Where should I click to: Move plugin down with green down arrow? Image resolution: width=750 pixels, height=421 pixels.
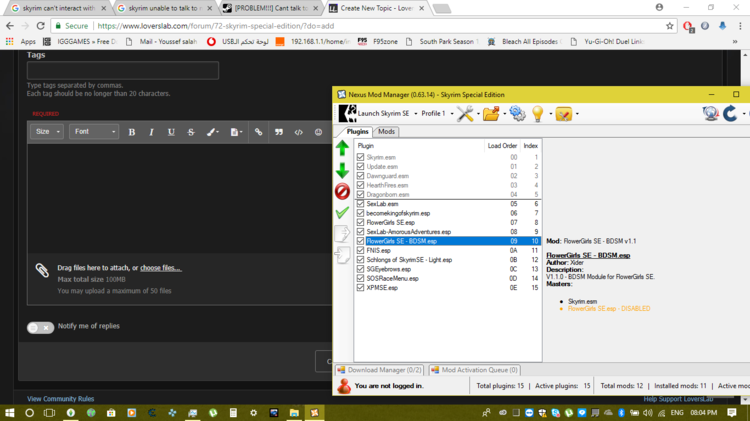coord(342,170)
